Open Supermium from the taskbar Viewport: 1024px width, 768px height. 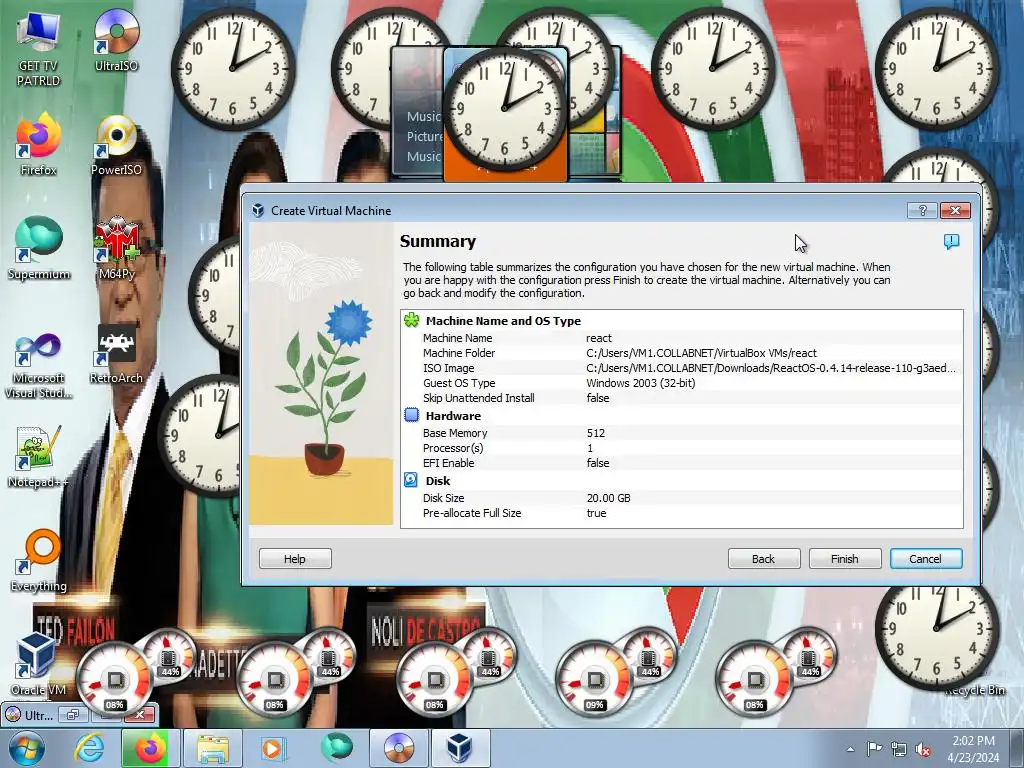tap(336, 748)
